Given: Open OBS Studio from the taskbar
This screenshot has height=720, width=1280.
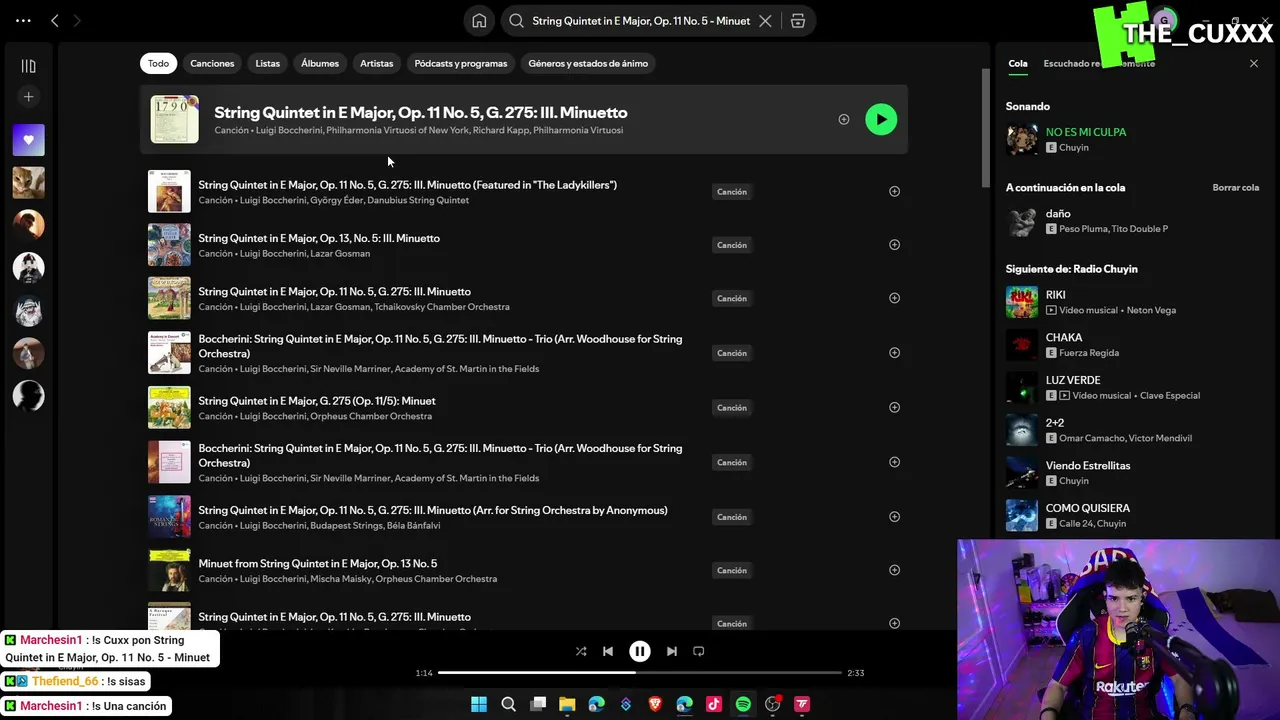Looking at the screenshot, I should 773,704.
